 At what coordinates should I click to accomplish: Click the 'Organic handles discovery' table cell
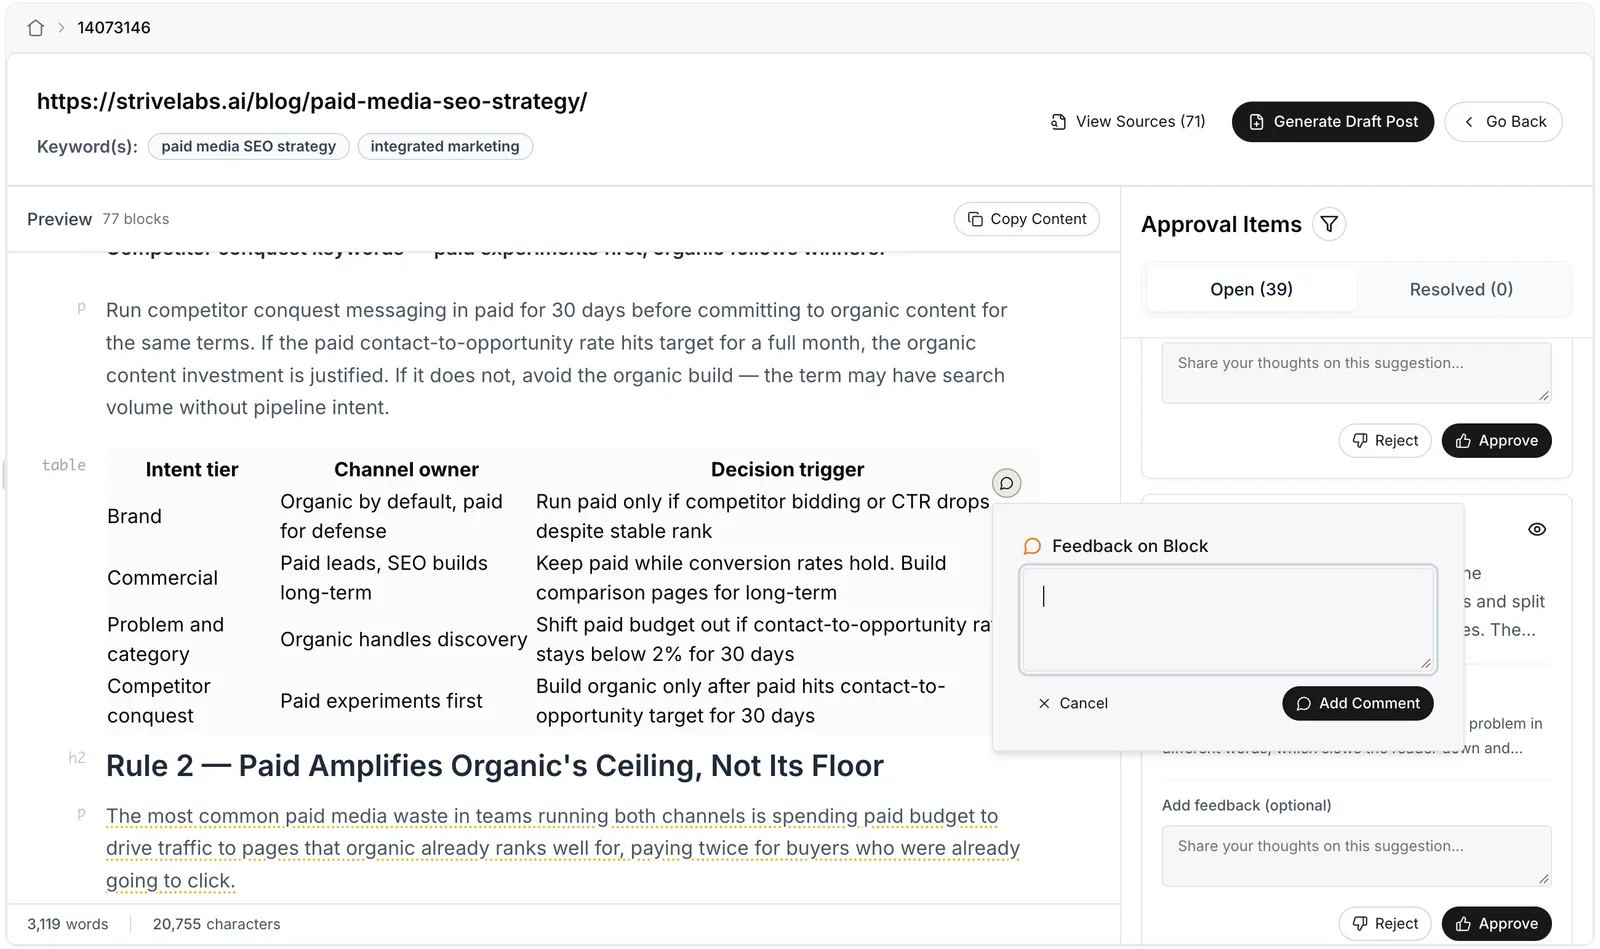(x=403, y=639)
